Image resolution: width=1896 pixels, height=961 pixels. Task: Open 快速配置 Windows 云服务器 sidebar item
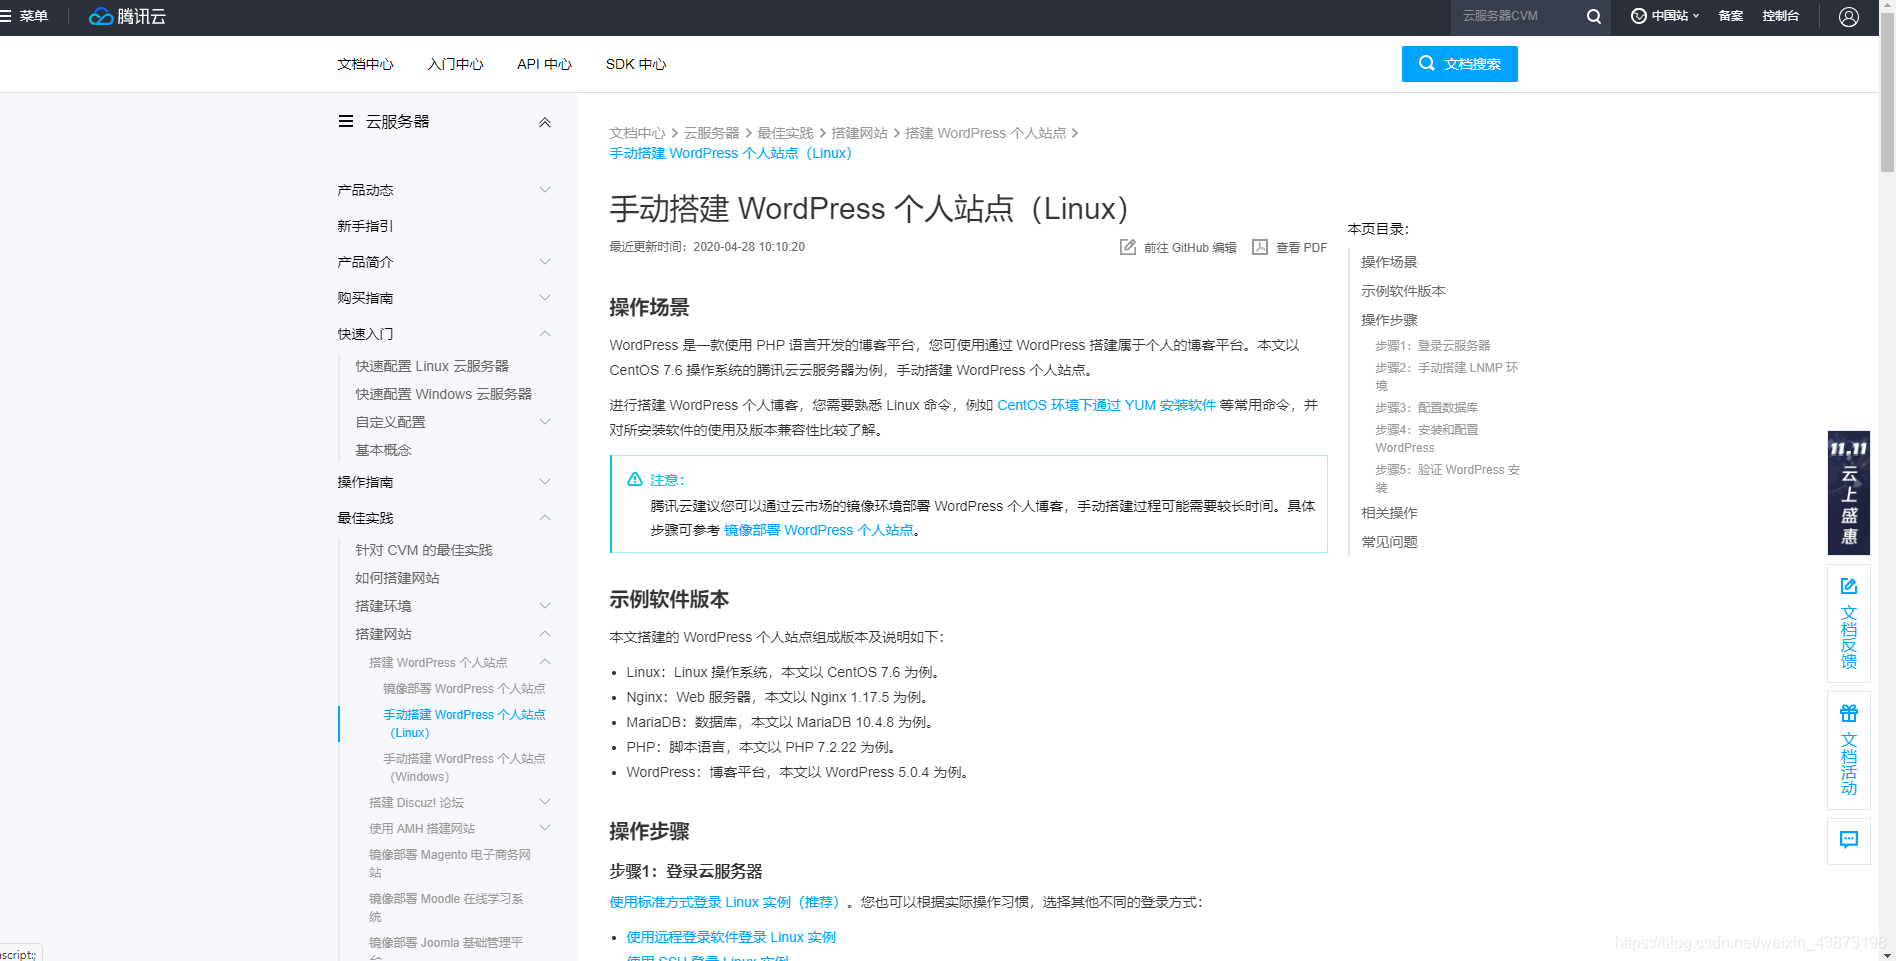tap(443, 394)
